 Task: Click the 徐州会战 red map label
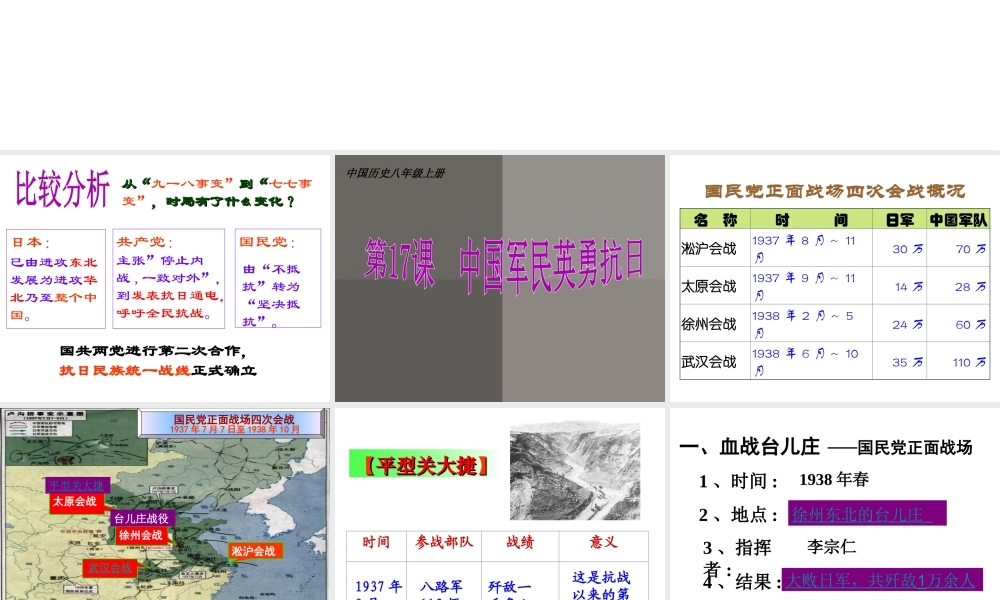pos(141,535)
